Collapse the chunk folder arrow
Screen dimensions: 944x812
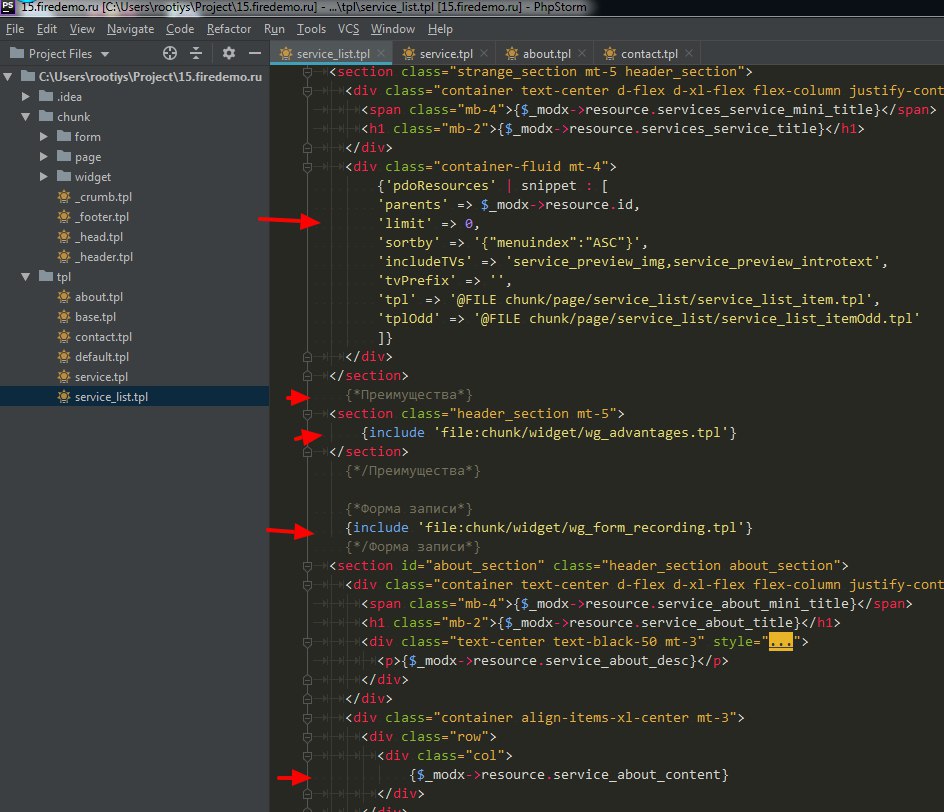pyautogui.click(x=26, y=116)
